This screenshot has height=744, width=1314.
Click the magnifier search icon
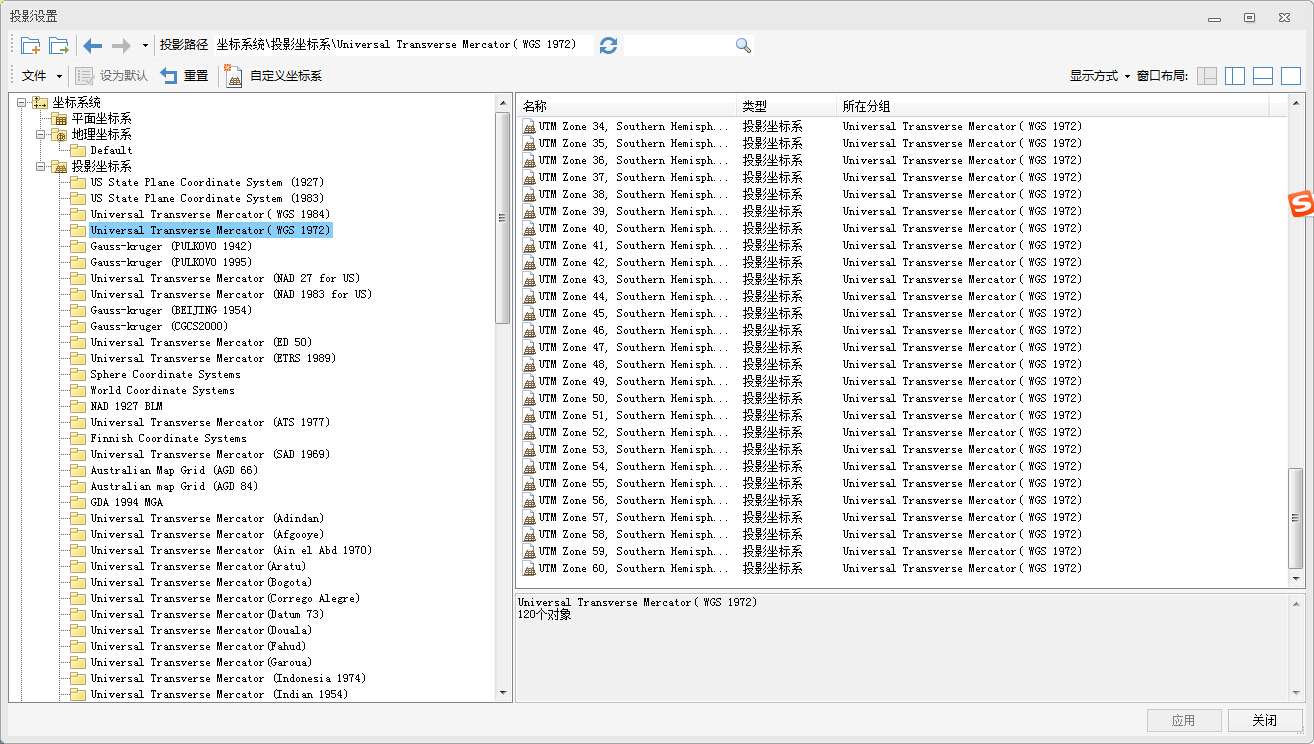(743, 45)
